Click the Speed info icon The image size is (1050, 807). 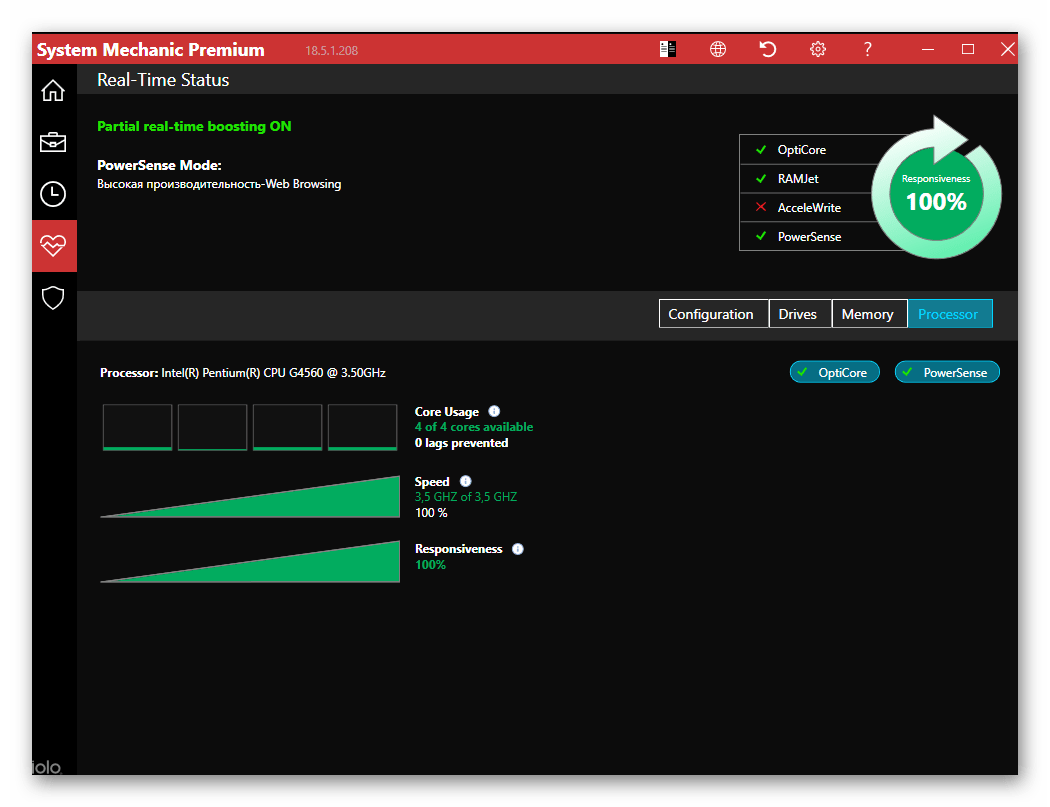(x=465, y=481)
